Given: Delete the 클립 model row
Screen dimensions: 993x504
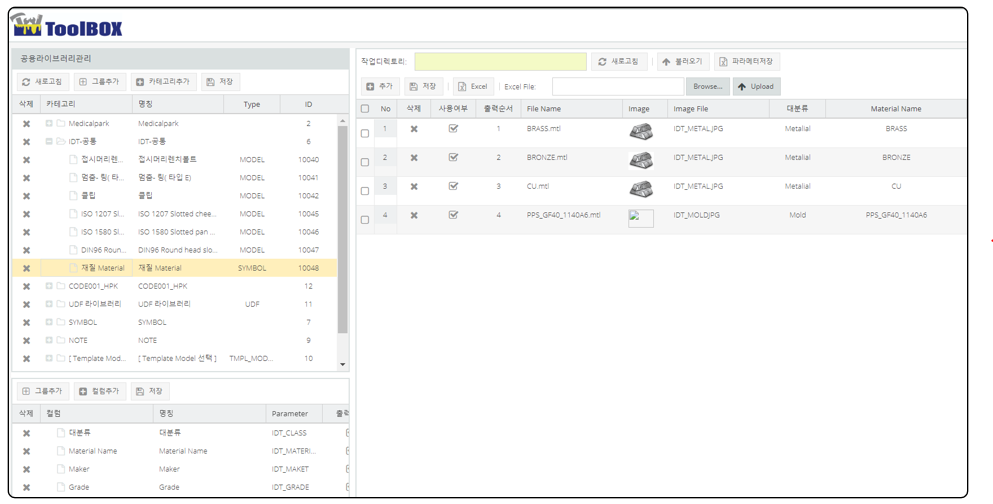Looking at the screenshot, I should (x=26, y=196).
